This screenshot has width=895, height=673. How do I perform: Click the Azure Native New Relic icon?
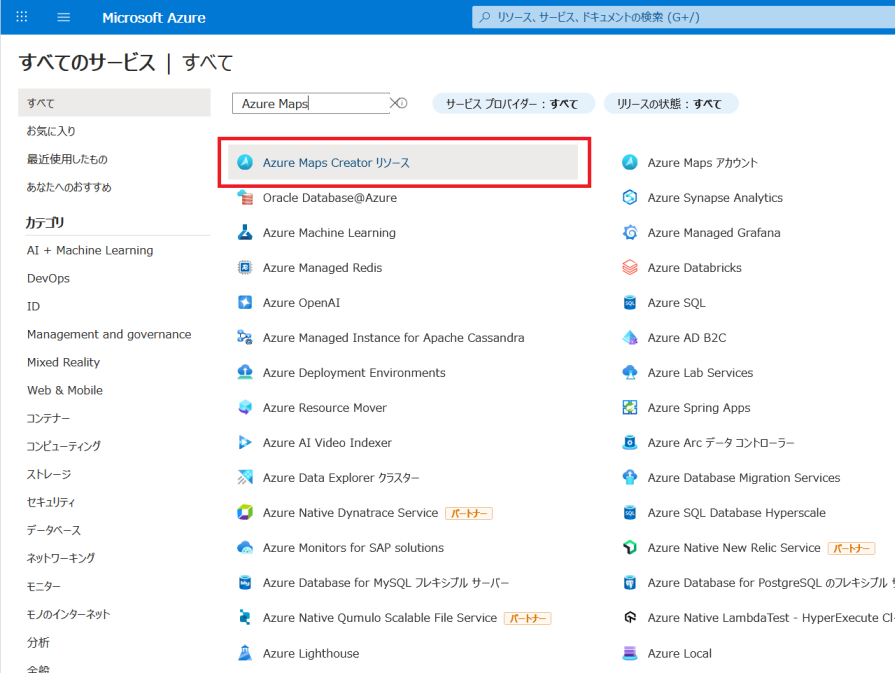pos(630,547)
